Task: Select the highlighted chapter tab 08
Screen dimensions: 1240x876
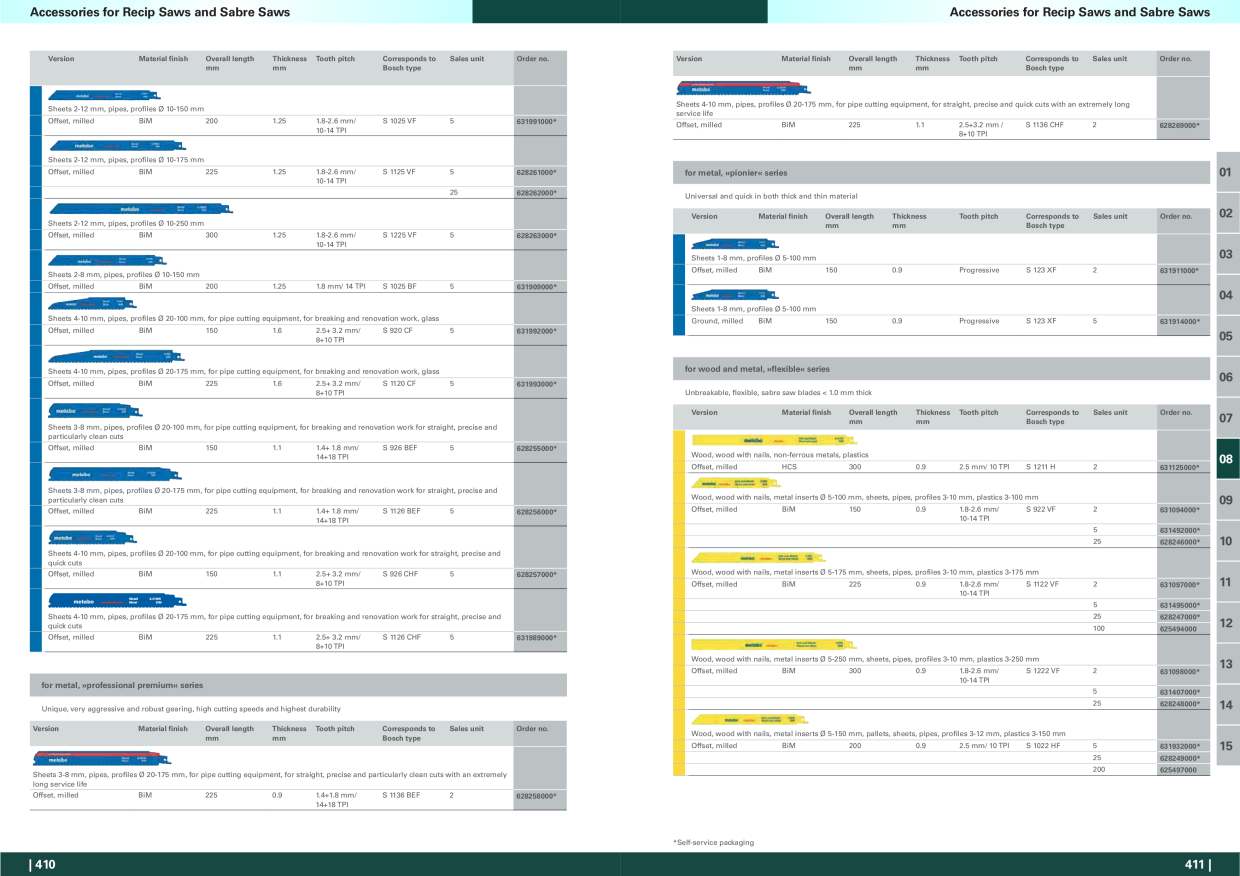Action: [x=1226, y=459]
